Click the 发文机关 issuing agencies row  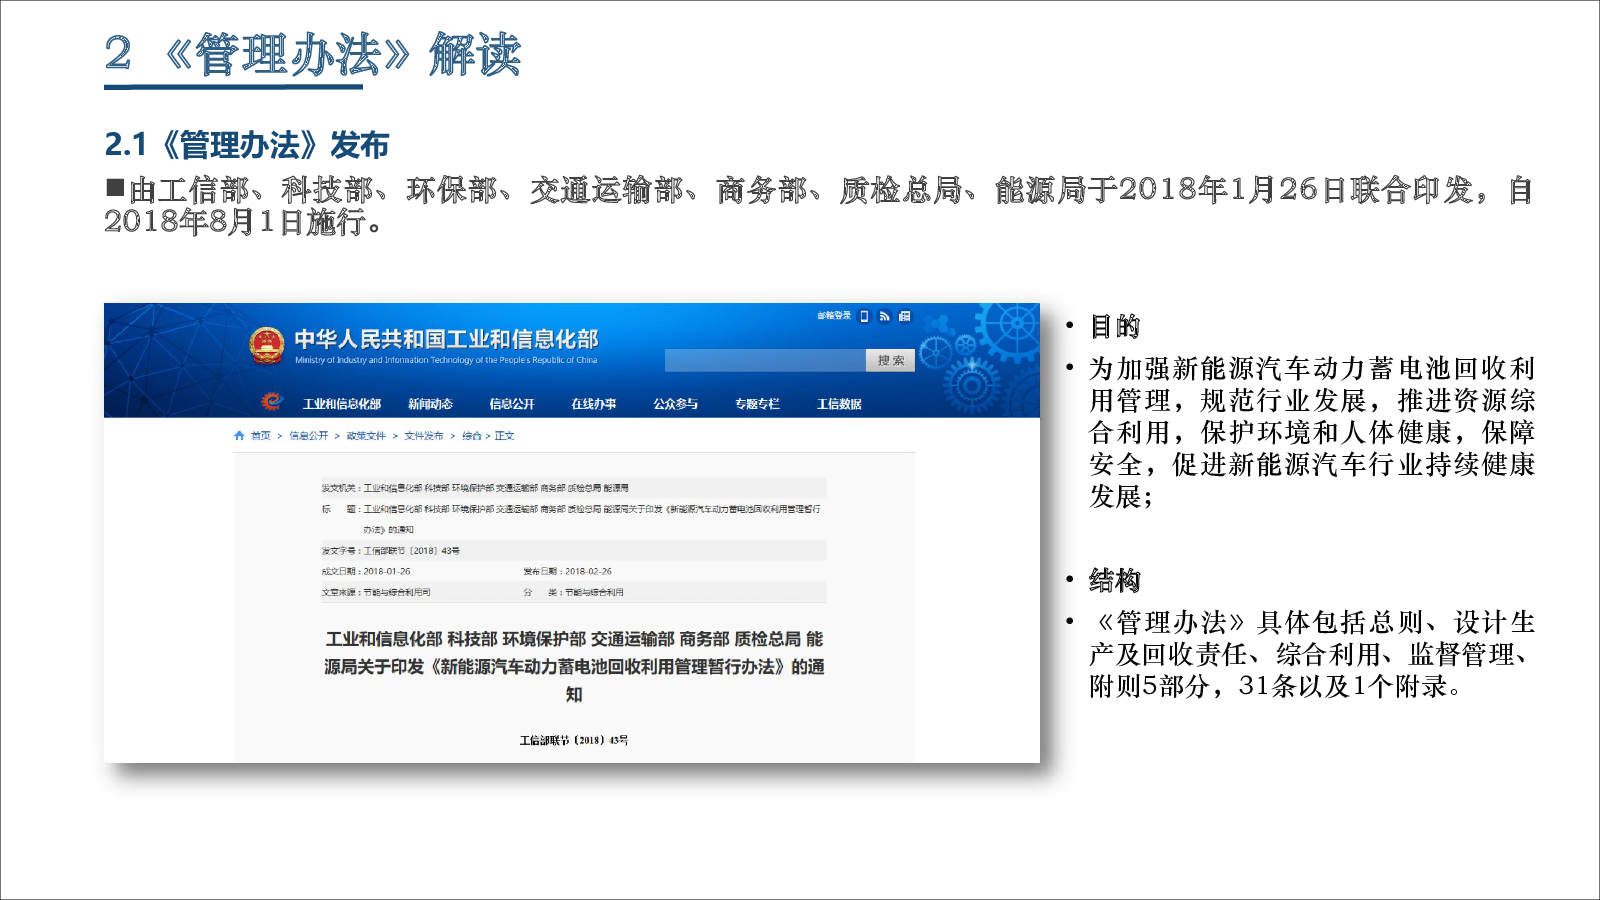click(574, 488)
